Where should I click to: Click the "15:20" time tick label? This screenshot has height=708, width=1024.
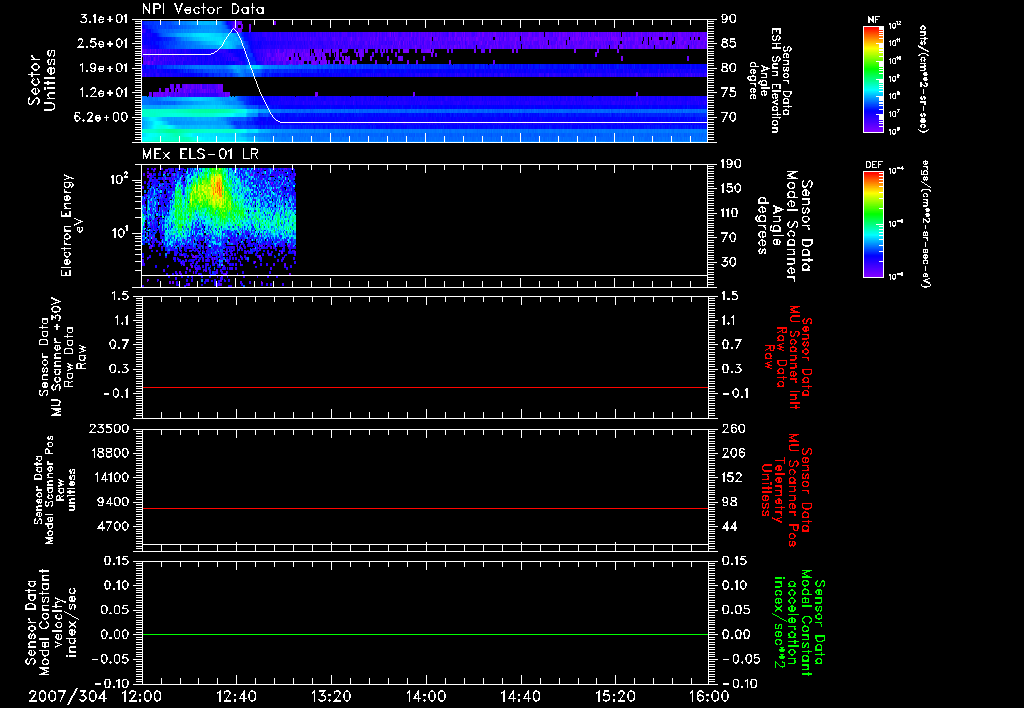(x=615, y=696)
